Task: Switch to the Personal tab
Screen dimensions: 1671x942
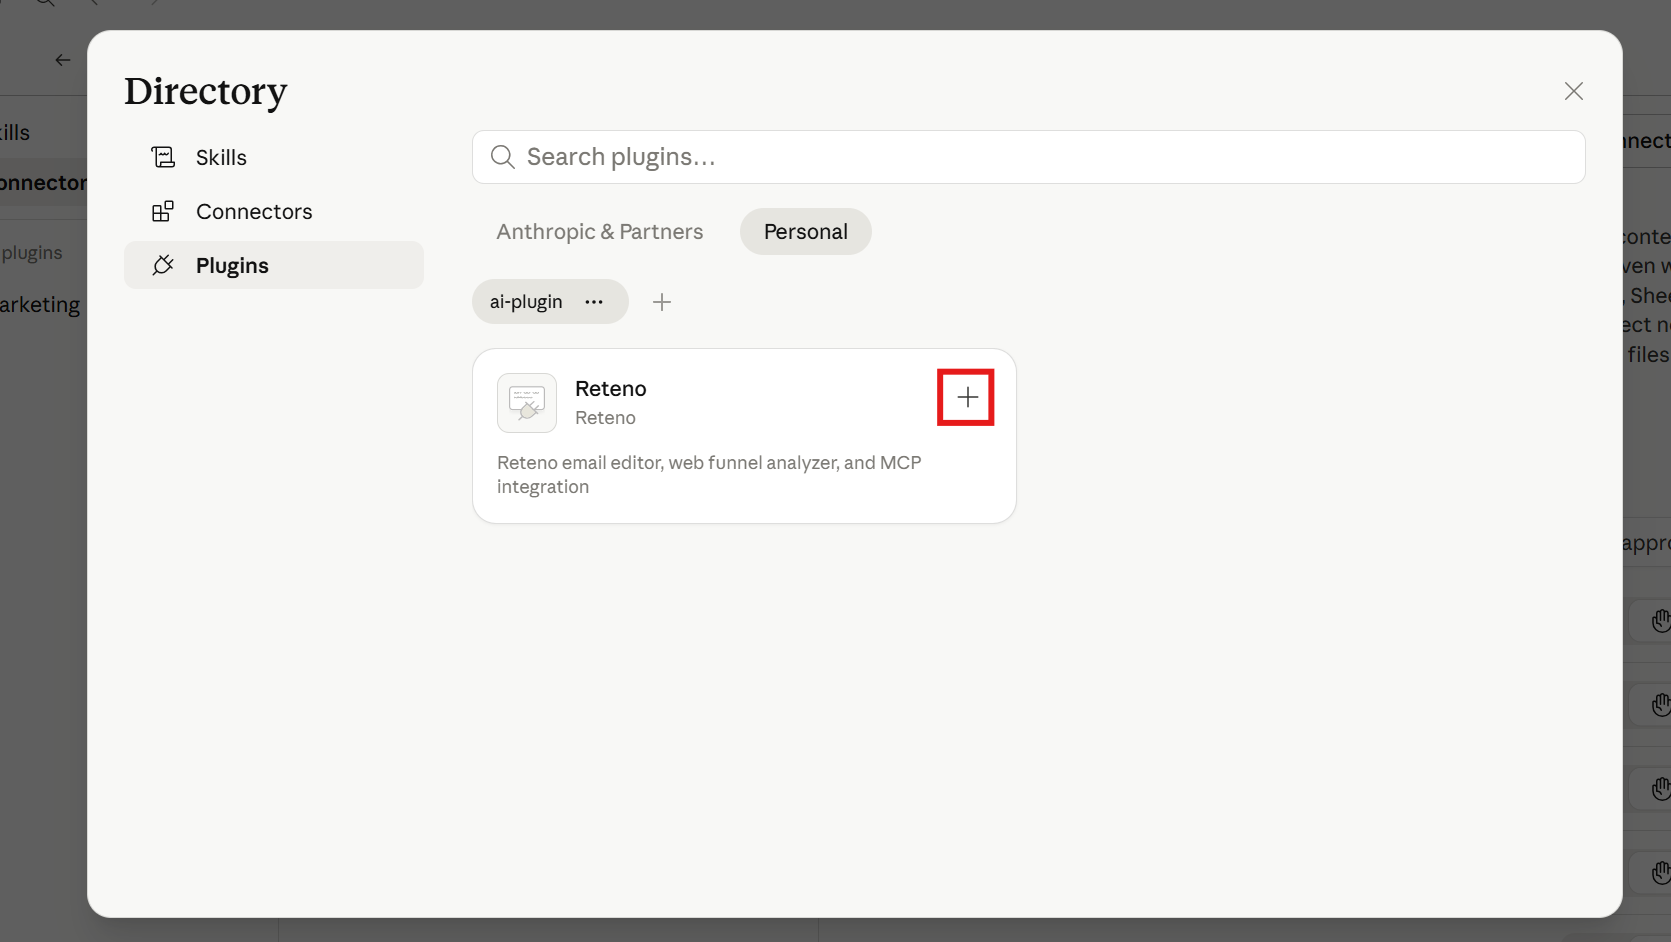Action: pyautogui.click(x=806, y=231)
